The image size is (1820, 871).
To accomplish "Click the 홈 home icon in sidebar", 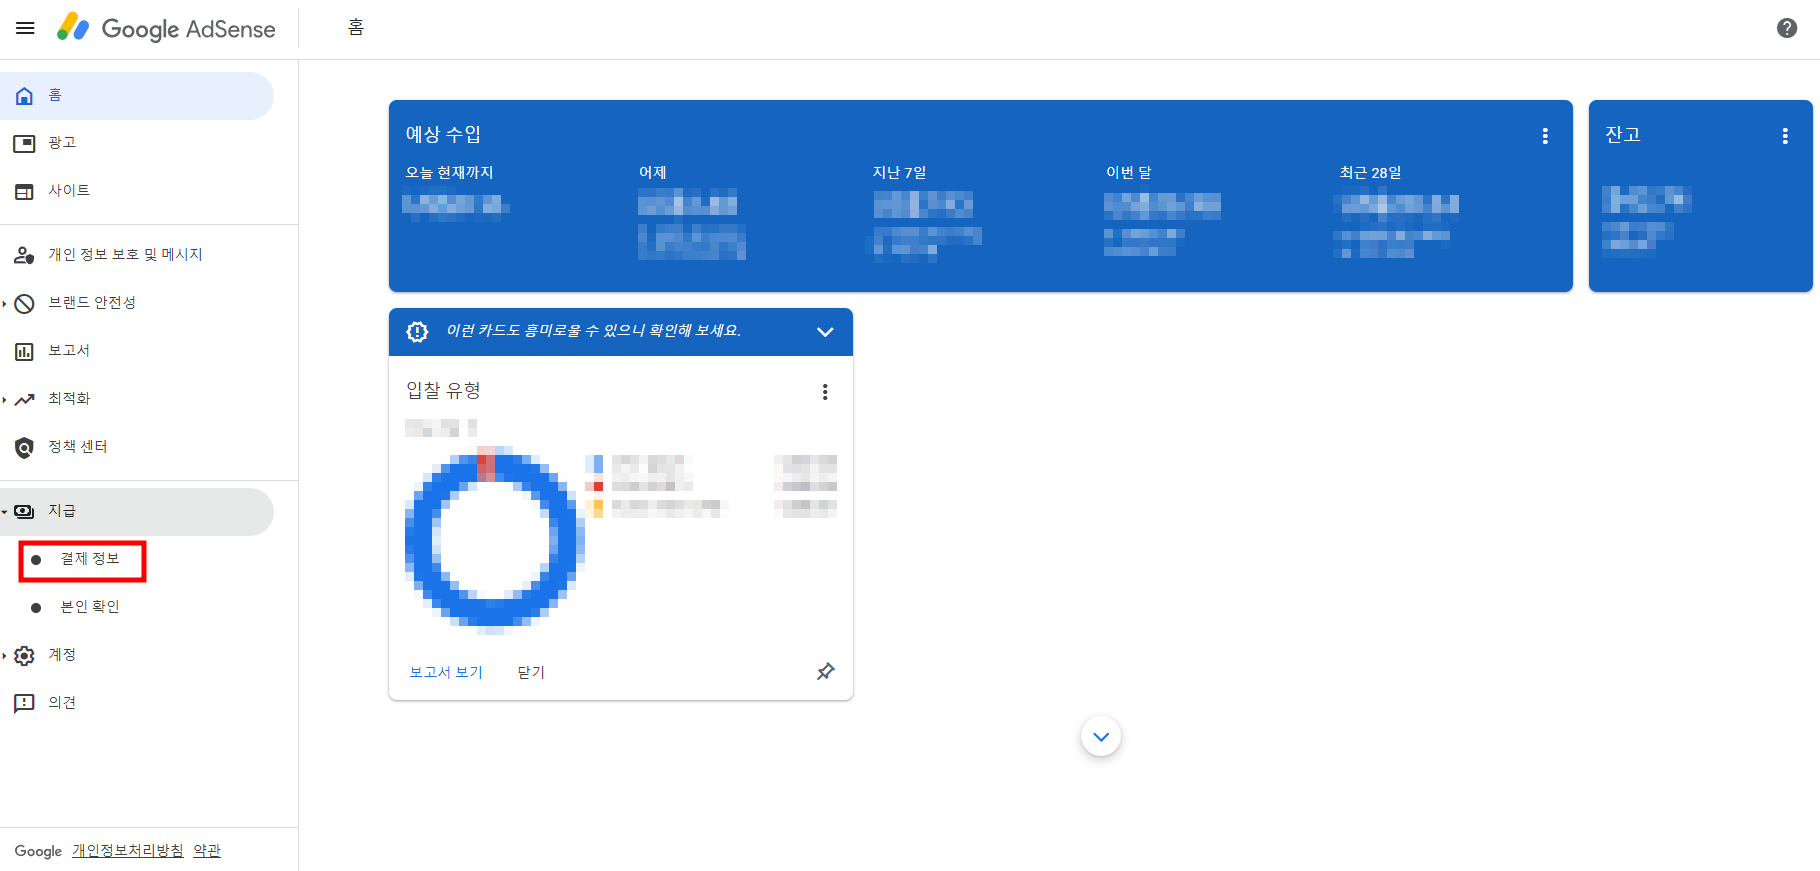I will [x=25, y=96].
